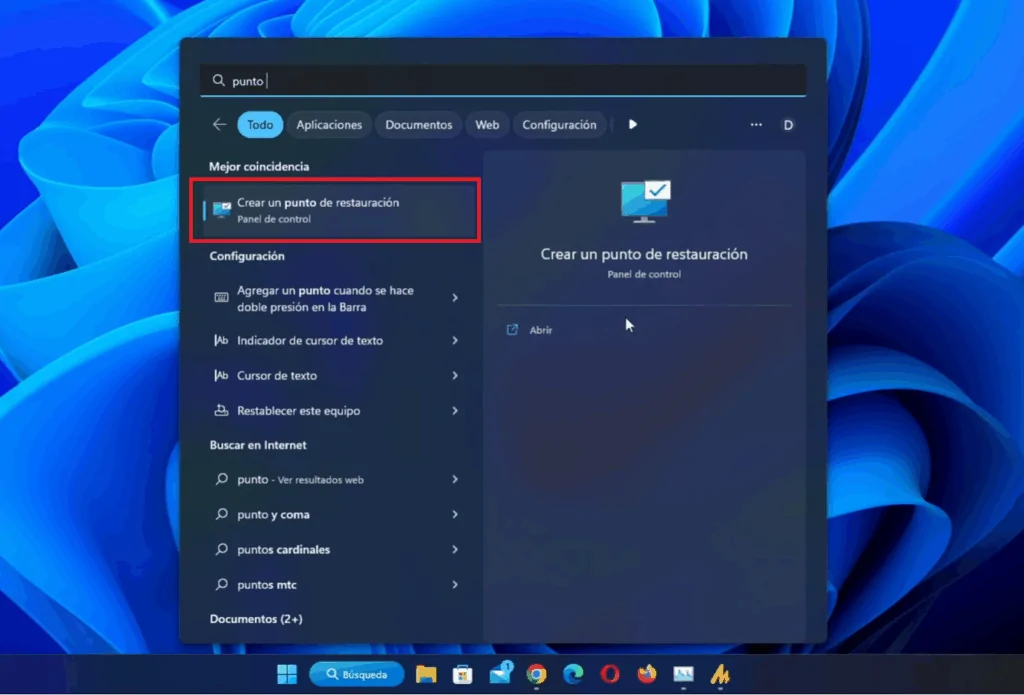Click search icon beside puntos cardinales

221,549
